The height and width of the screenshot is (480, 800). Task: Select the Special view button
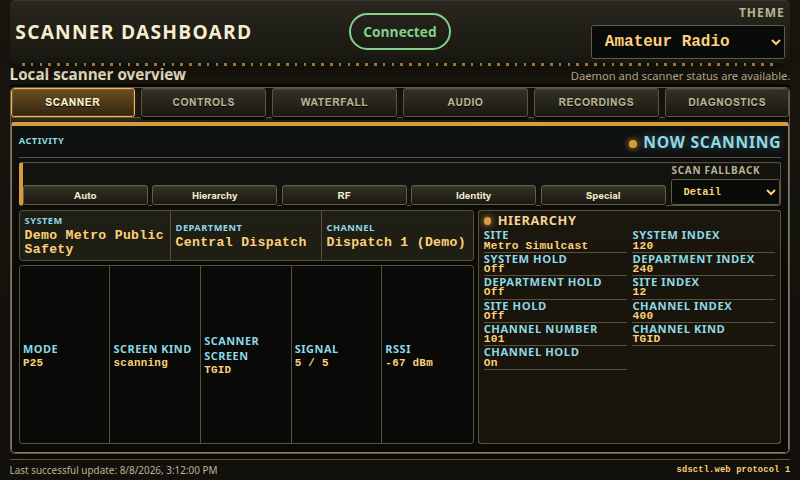pos(603,195)
